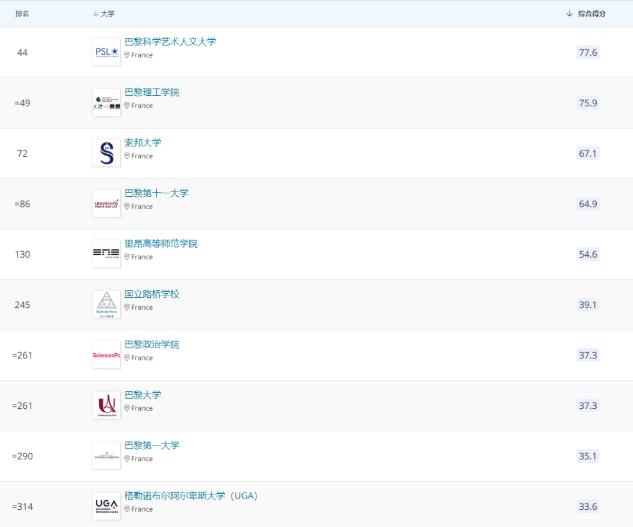
Task: Click the location pin under 格勒诺布尔阿尔卑斯大学
Action: coord(127,509)
